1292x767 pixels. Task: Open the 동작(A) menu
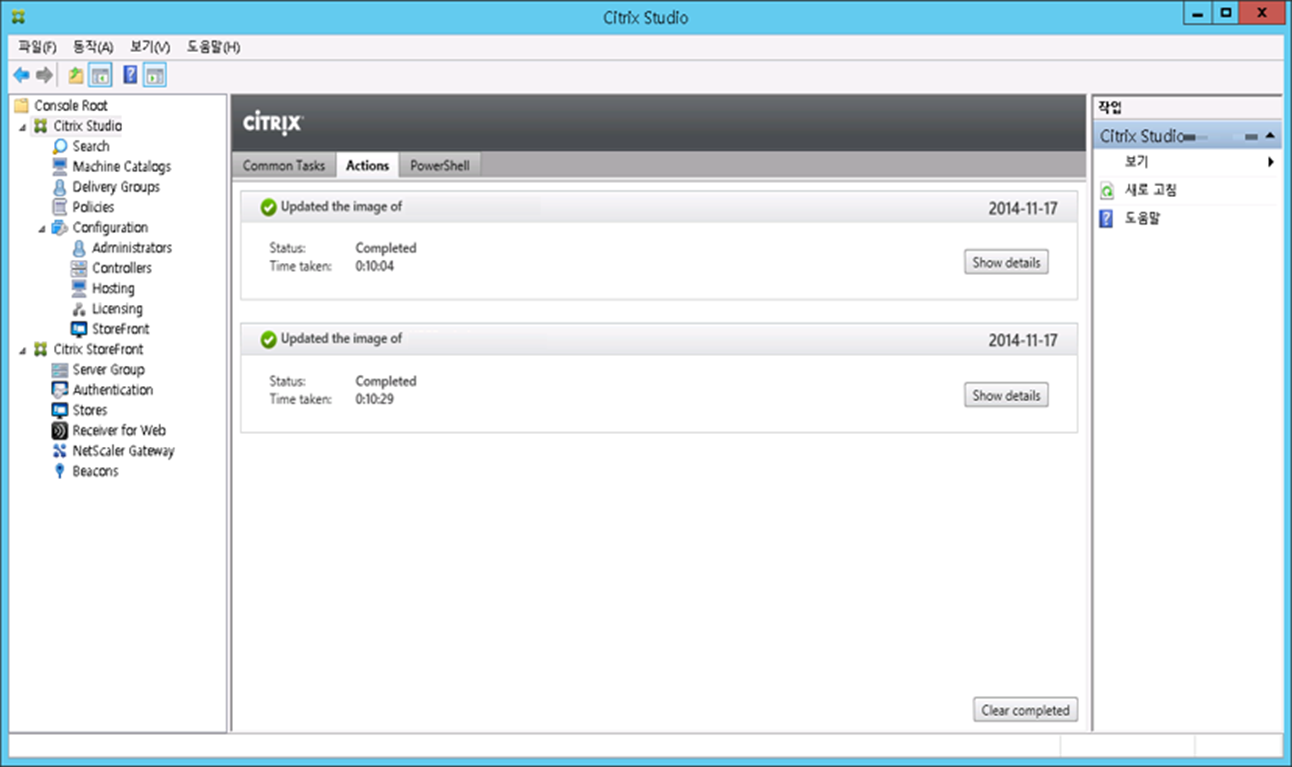(x=93, y=47)
